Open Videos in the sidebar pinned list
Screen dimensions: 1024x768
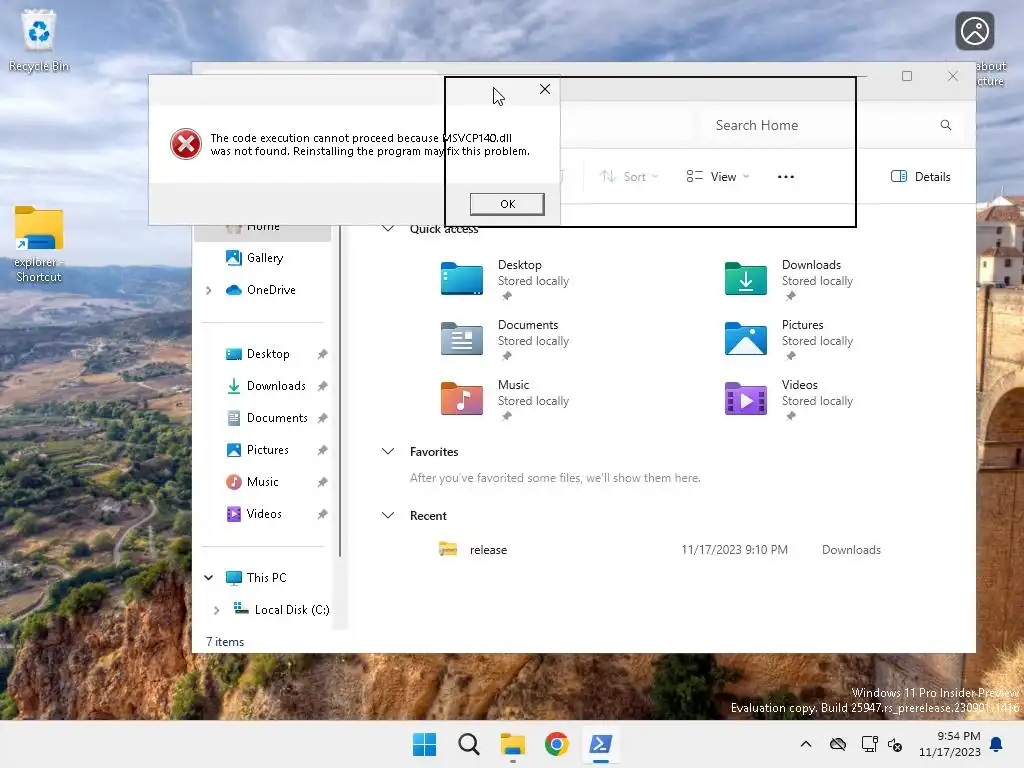[x=264, y=514]
